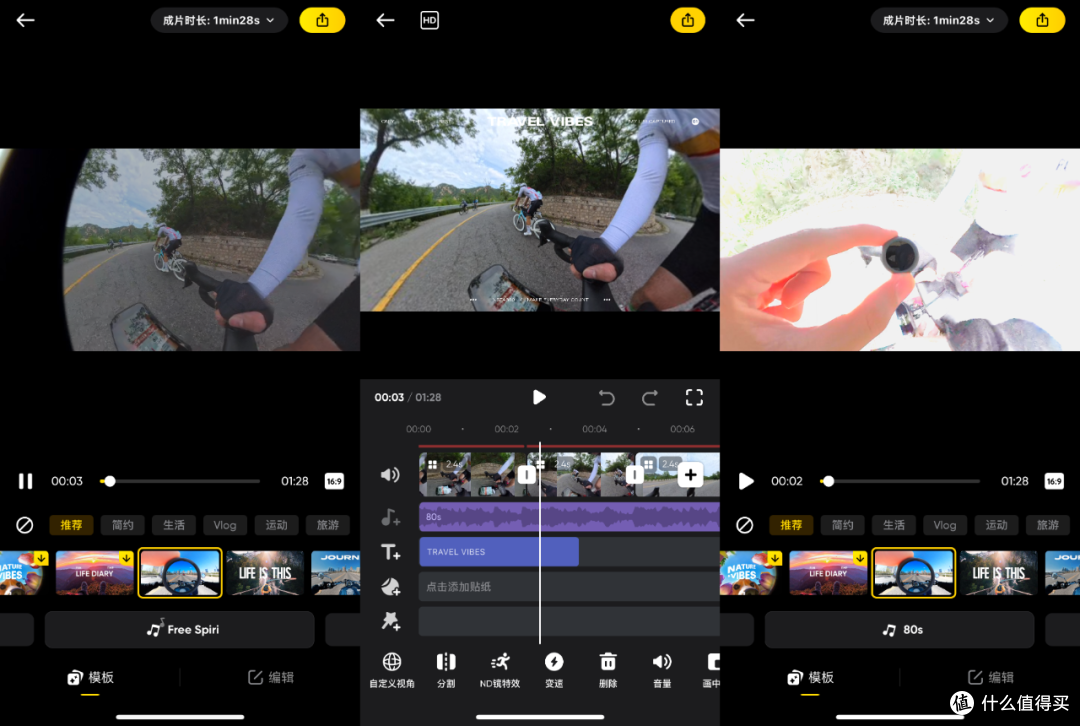
Task: Add a clip with the white plus button
Action: coord(690,475)
